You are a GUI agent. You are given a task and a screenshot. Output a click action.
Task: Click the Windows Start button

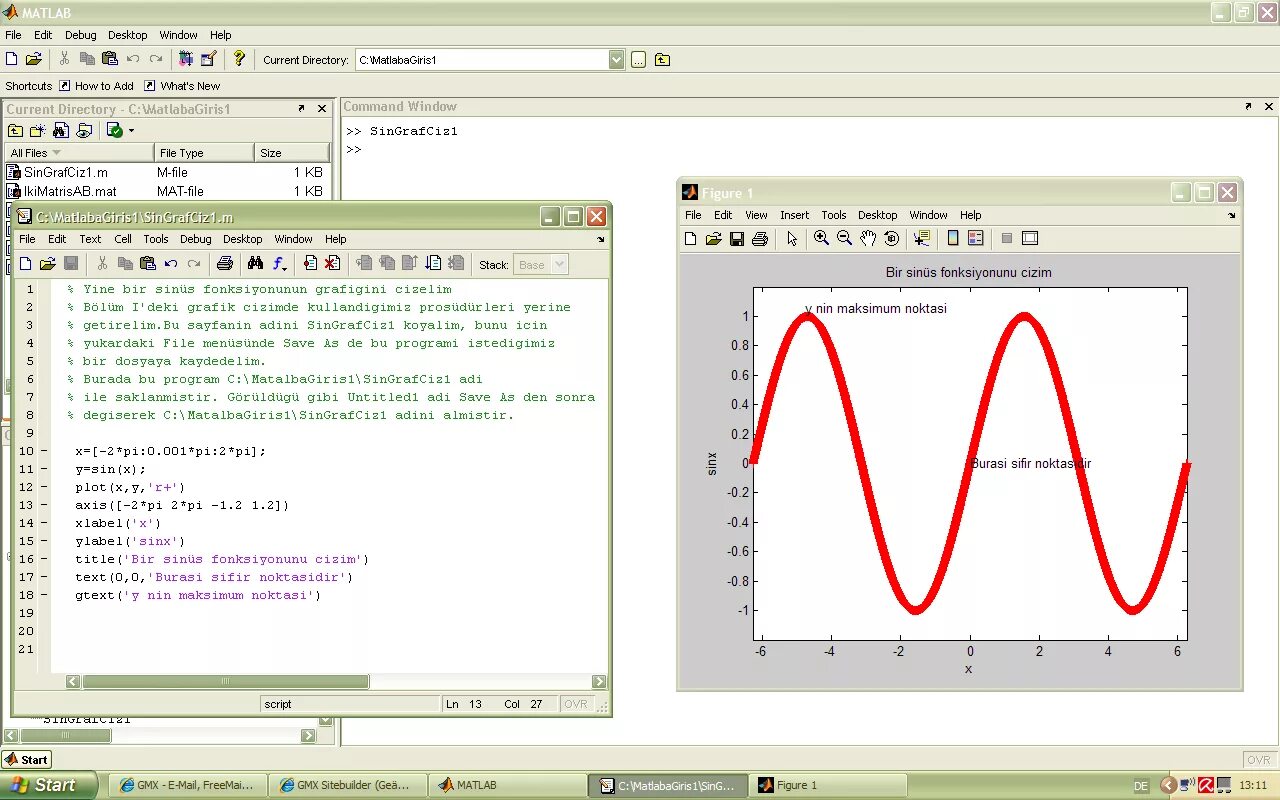pyautogui.click(x=48, y=785)
